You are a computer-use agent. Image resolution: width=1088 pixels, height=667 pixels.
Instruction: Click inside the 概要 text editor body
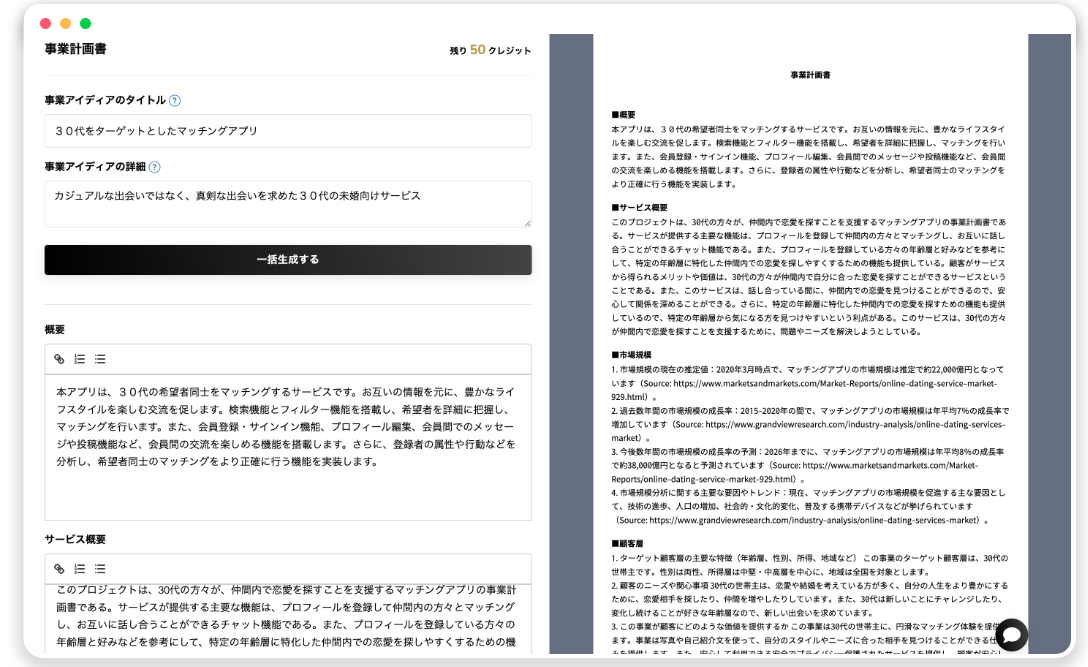[288, 448]
